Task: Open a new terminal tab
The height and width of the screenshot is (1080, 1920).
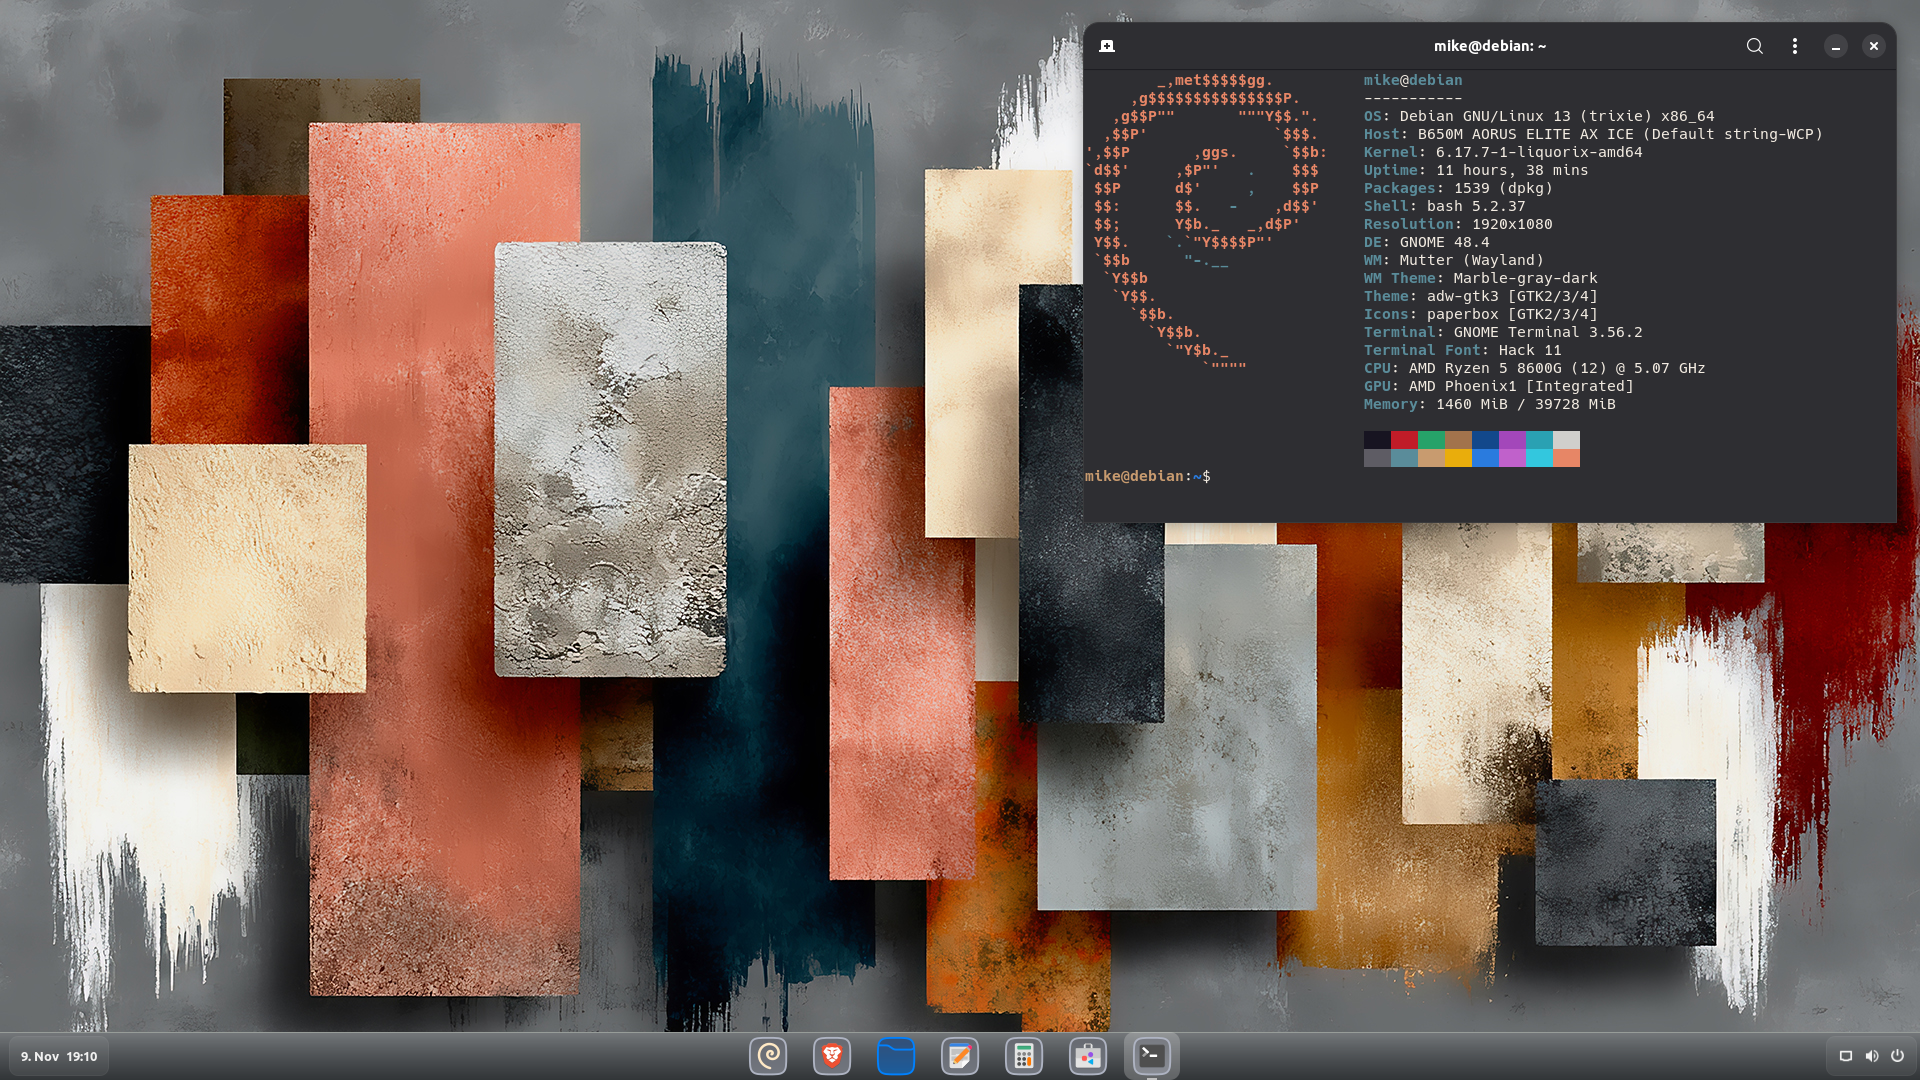Action: pyautogui.click(x=1107, y=46)
